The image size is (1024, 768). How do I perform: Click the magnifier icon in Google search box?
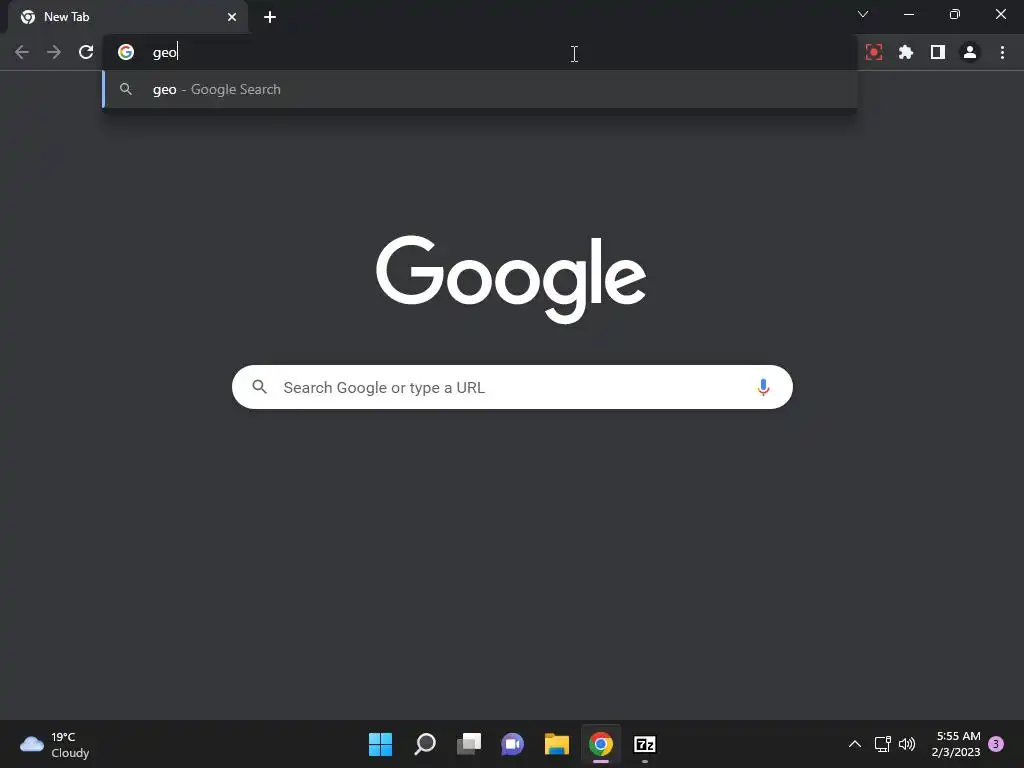[259, 387]
